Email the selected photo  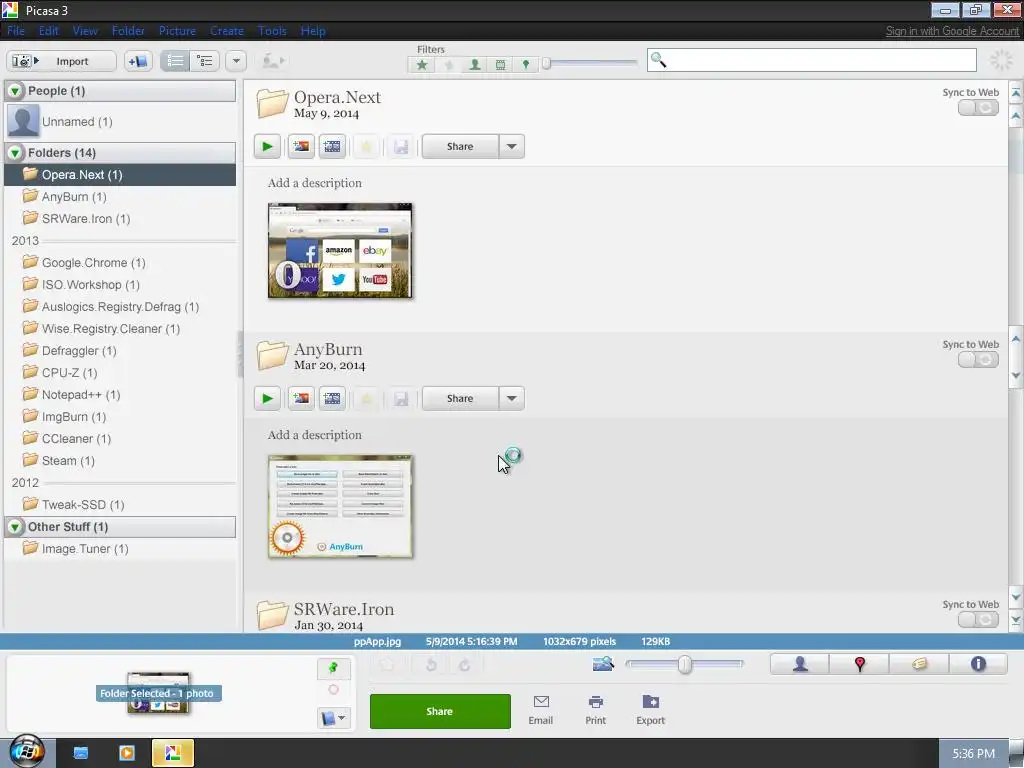[x=541, y=710]
